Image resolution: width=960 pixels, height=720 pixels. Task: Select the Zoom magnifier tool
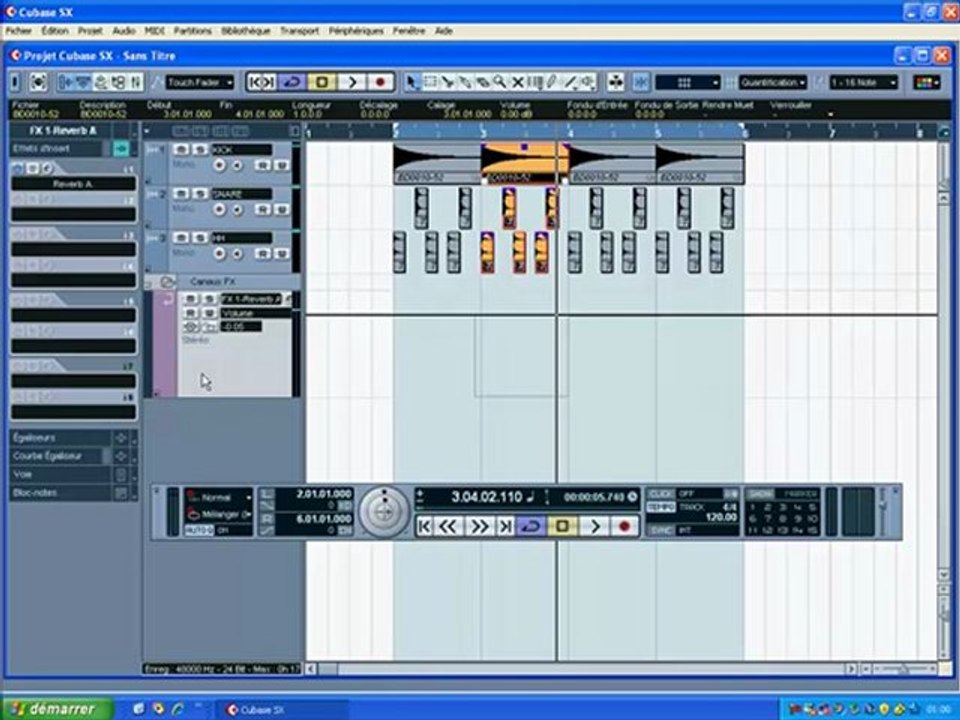click(x=500, y=82)
